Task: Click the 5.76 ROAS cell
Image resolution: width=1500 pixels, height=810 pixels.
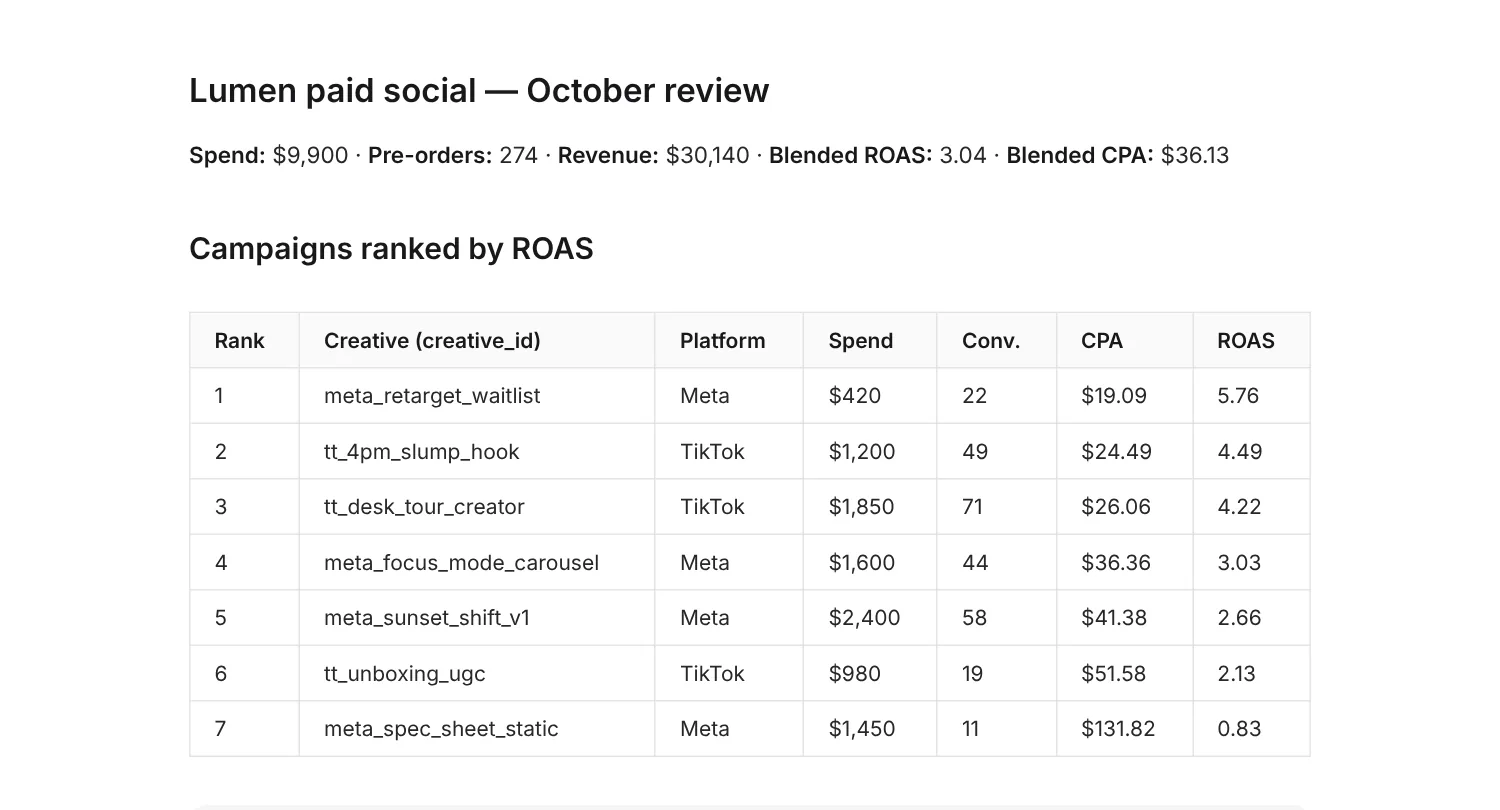Action: tap(1251, 396)
